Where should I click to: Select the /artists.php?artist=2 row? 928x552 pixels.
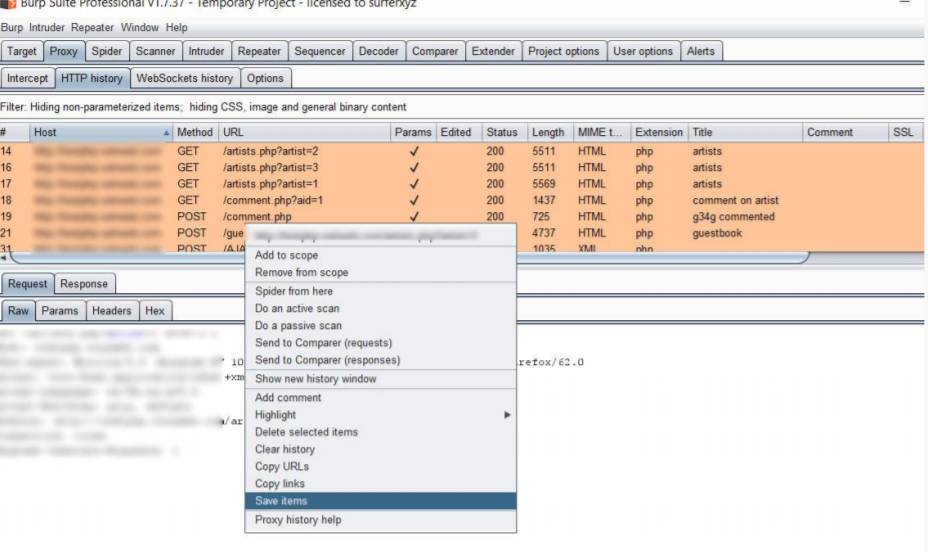click(x=462, y=151)
